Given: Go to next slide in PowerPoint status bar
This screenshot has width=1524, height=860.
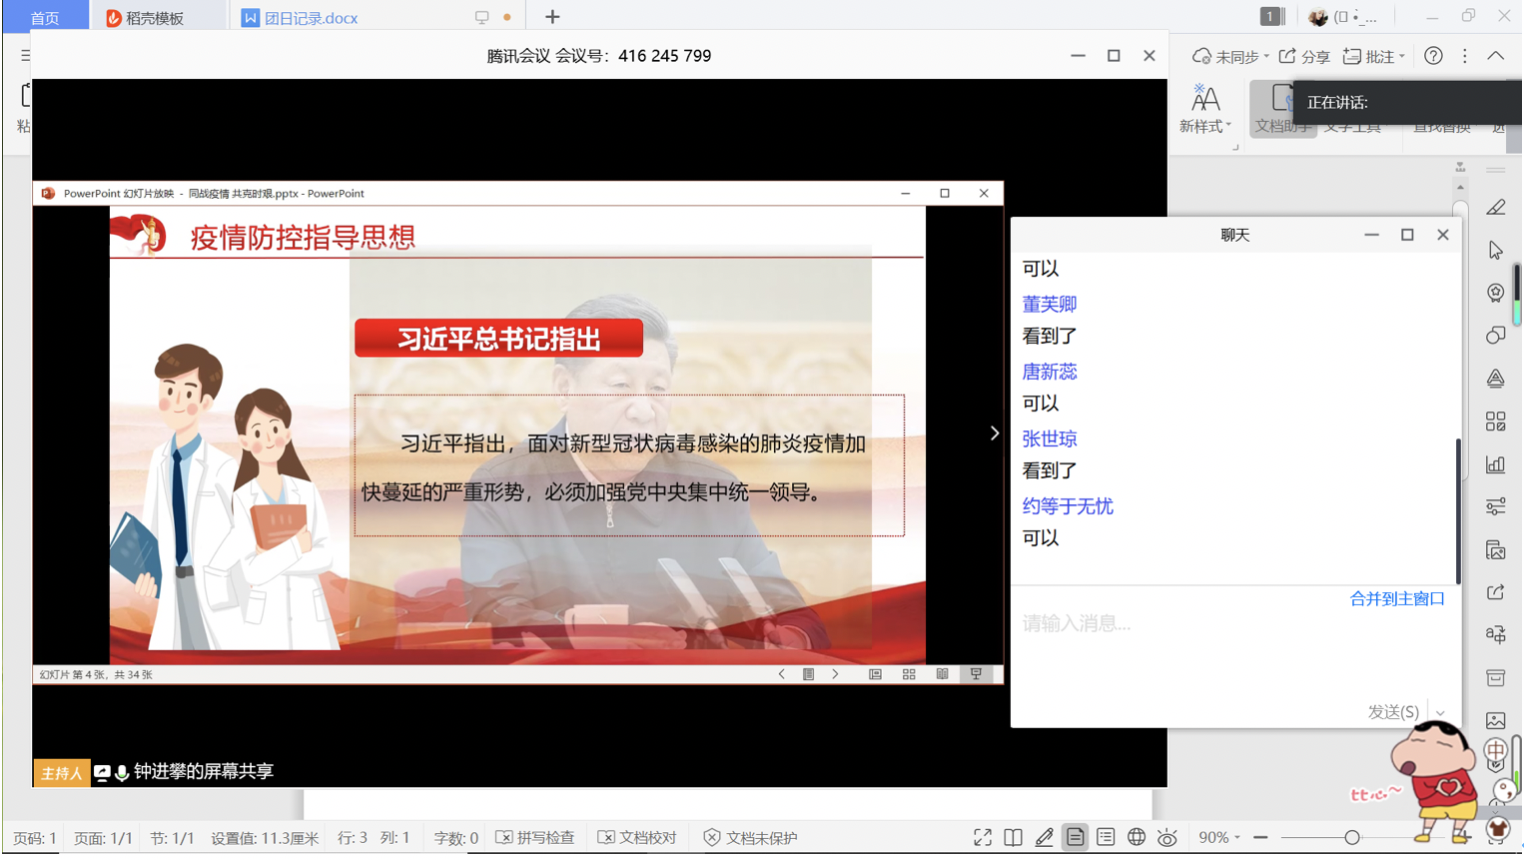Looking at the screenshot, I should [x=835, y=675].
